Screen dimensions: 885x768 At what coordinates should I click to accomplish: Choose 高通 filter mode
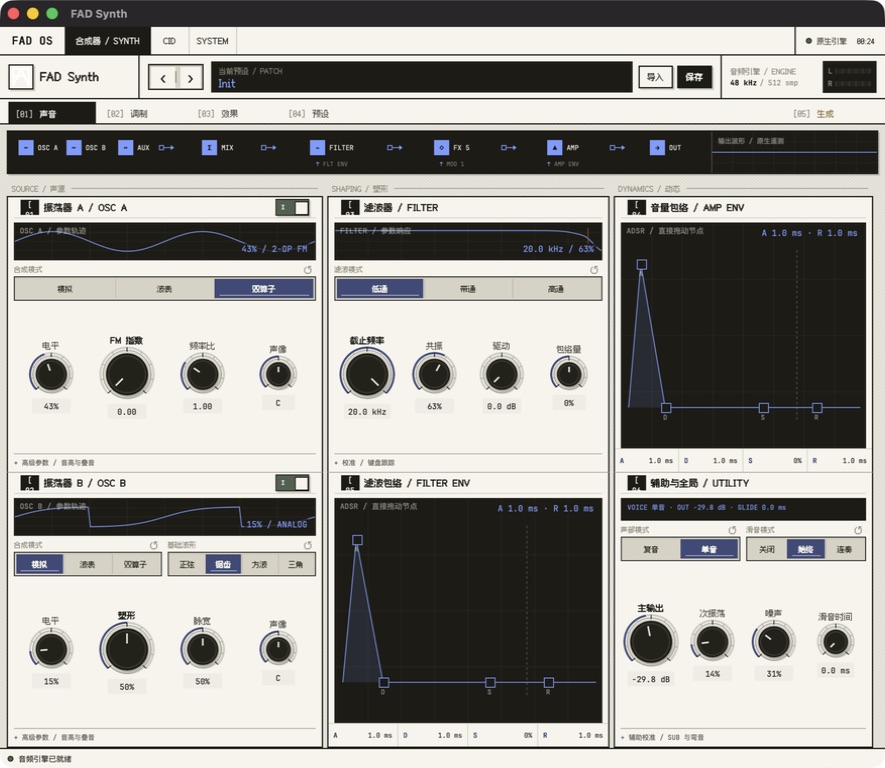click(557, 289)
